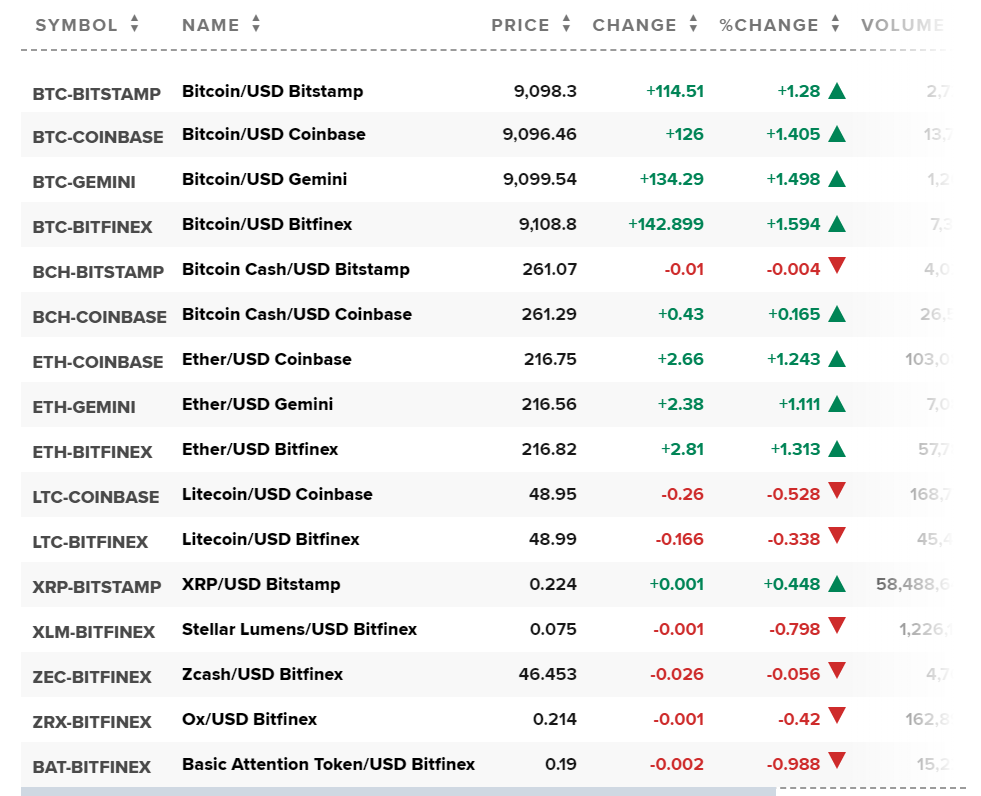Click the red triangle beside -0.798
The image size is (981, 796).
[836, 626]
